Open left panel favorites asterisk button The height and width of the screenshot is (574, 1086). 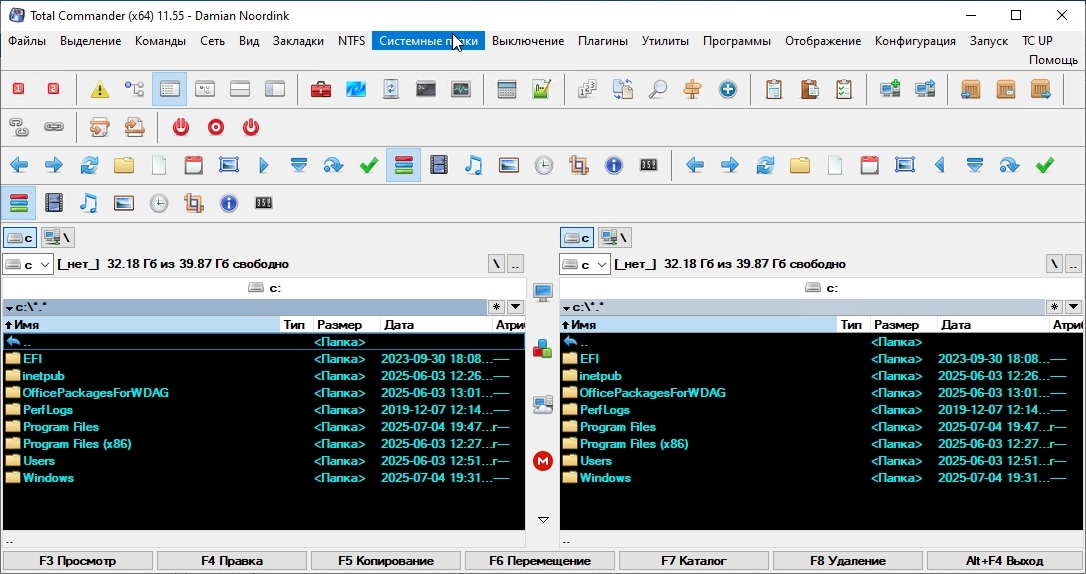coord(497,307)
